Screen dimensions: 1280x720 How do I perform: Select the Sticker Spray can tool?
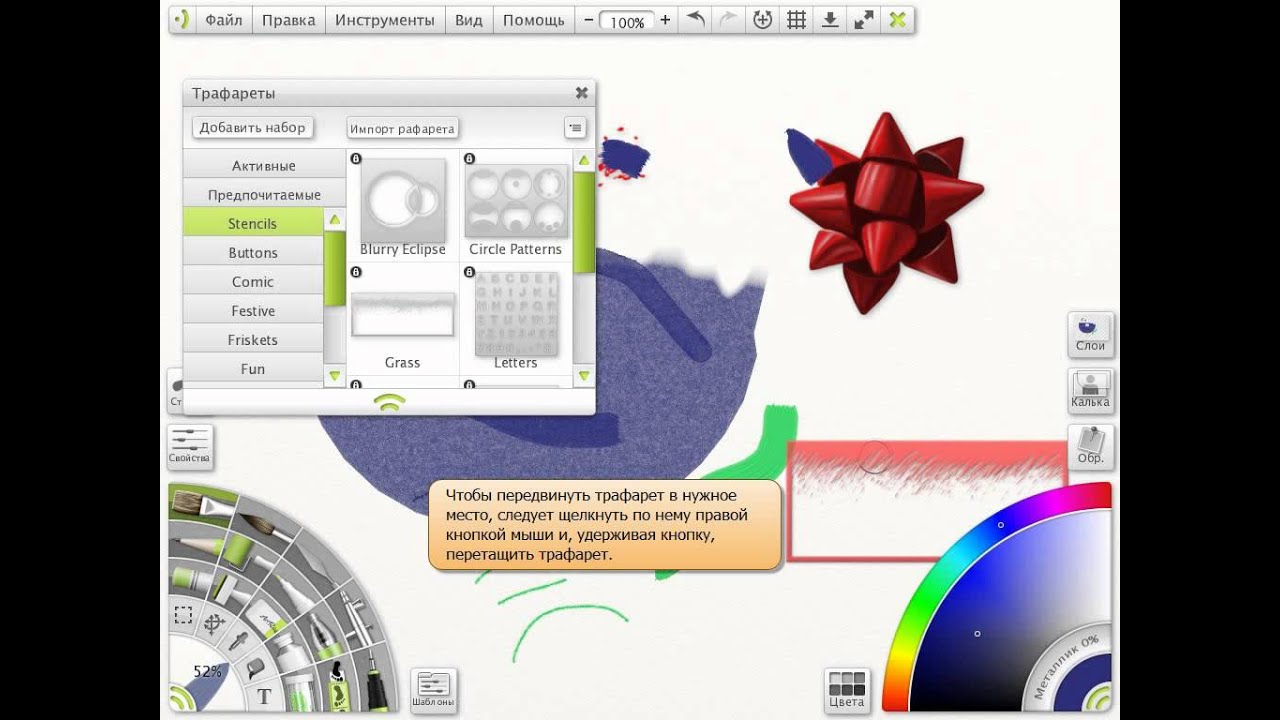coord(339,689)
